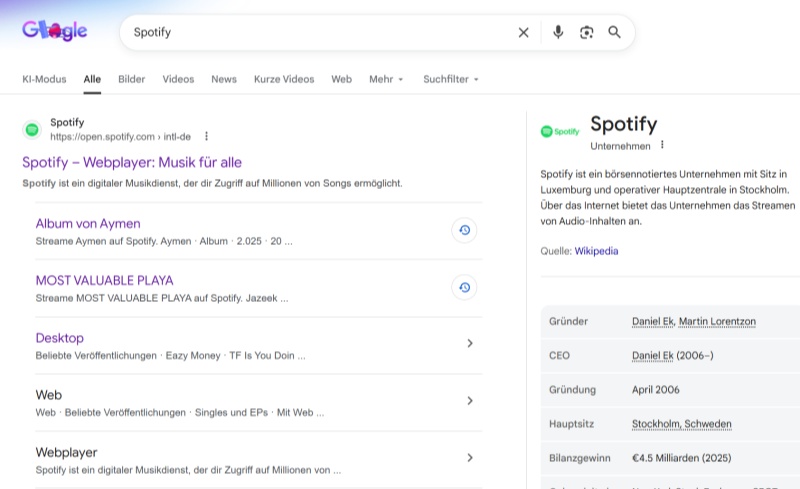
Task: Open Spotify – Webplayer: Musik für alle result
Action: tap(132, 162)
